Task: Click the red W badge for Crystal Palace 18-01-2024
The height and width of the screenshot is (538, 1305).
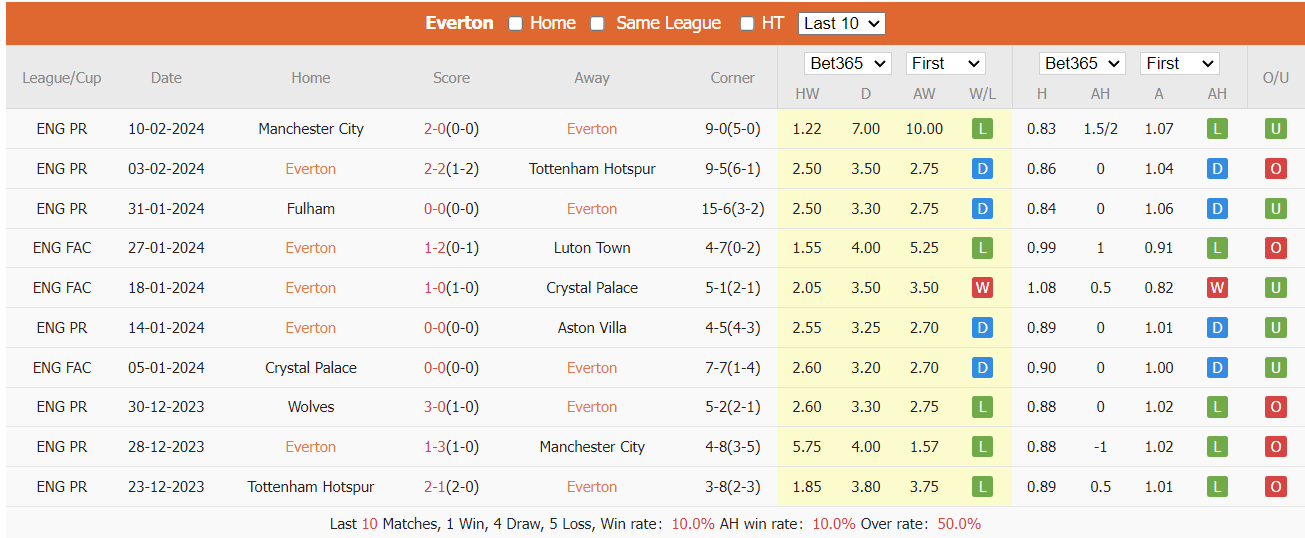Action: pyautogui.click(x=982, y=288)
